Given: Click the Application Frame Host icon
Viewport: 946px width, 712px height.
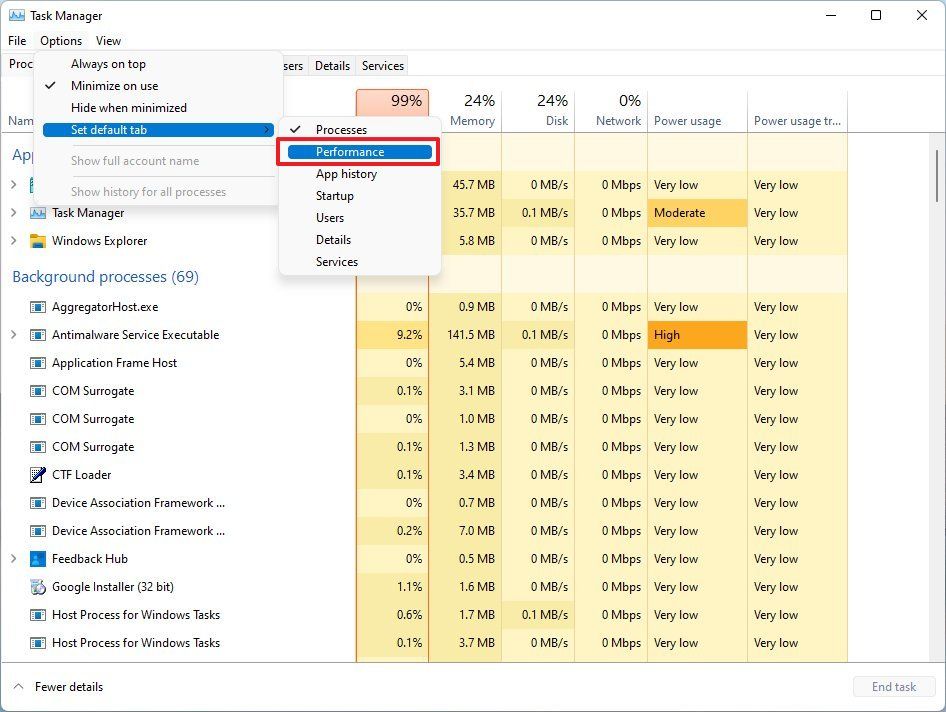Looking at the screenshot, I should [x=38, y=363].
